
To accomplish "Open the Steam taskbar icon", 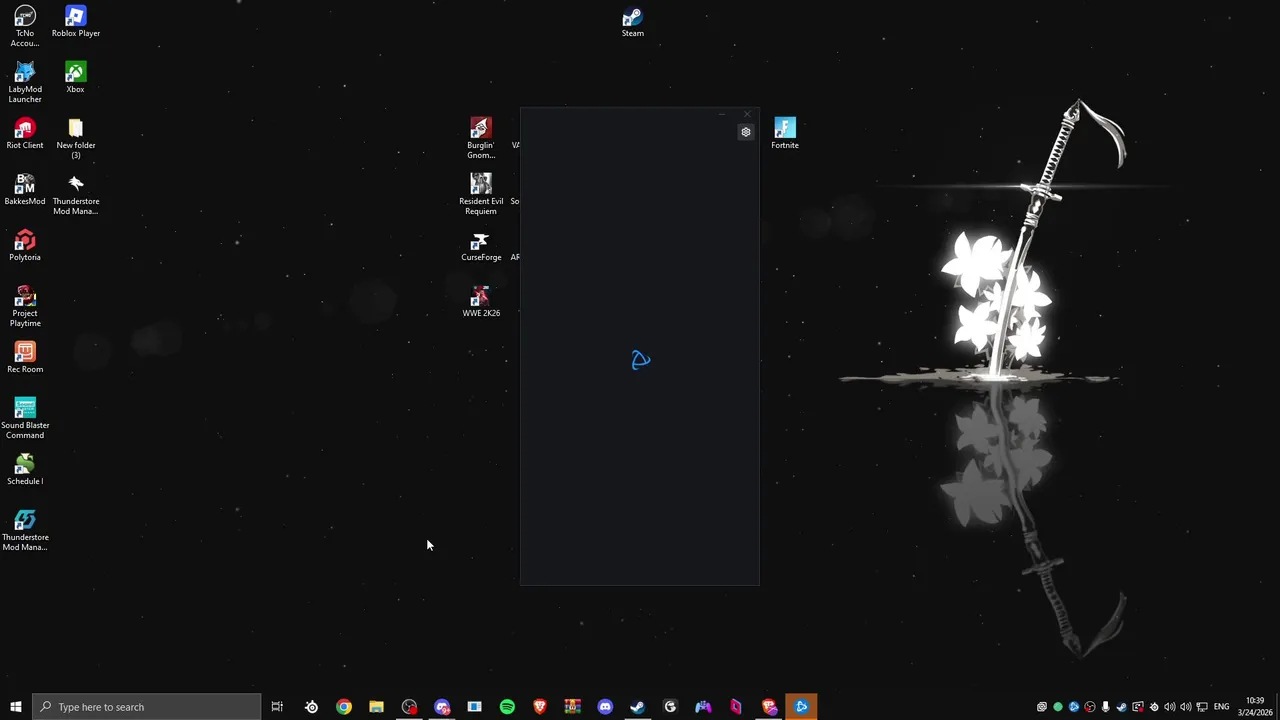I will (x=637, y=707).
